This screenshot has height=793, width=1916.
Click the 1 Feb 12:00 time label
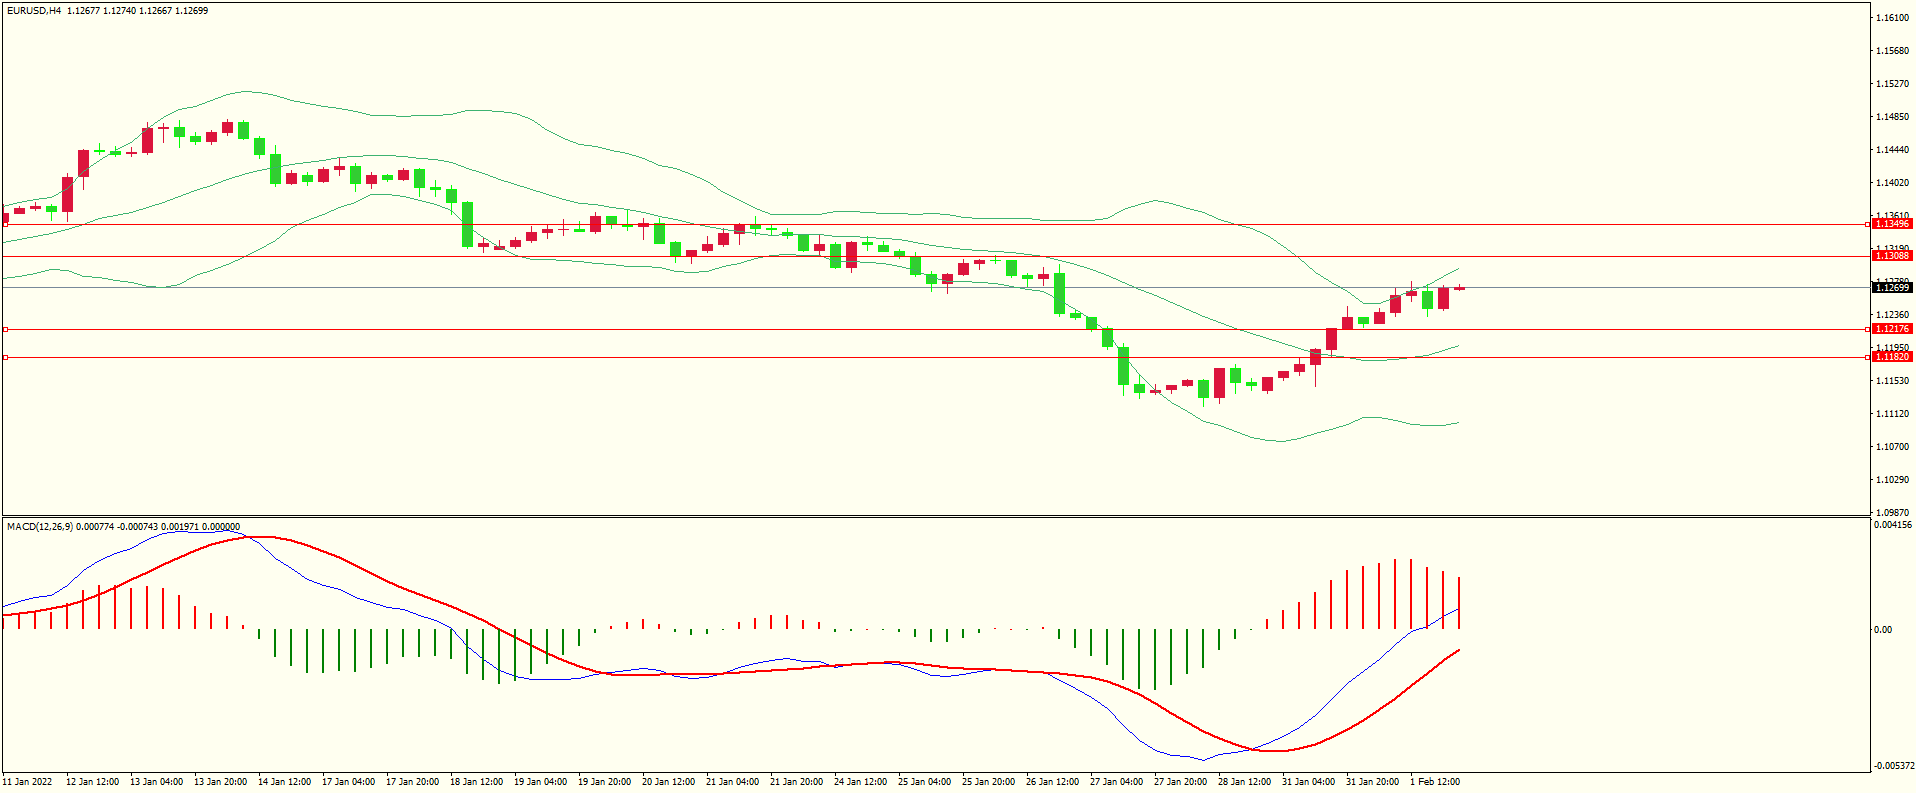click(1435, 782)
